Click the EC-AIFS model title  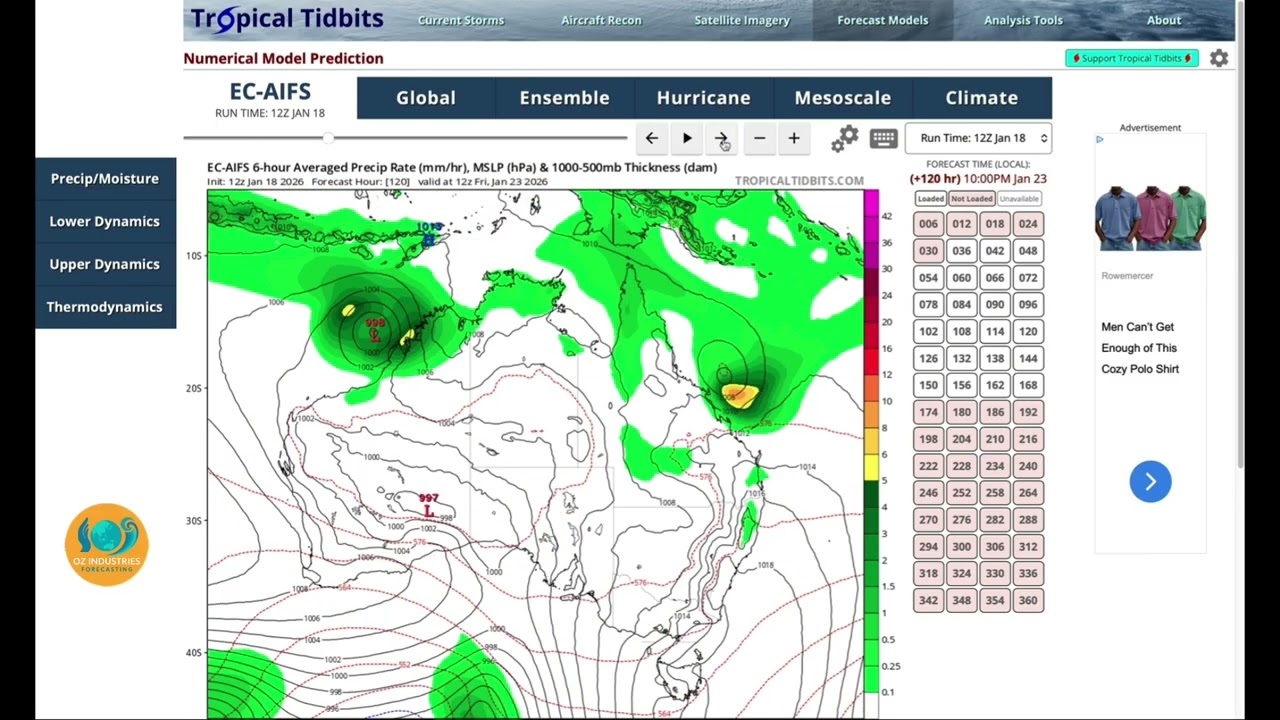click(270, 92)
